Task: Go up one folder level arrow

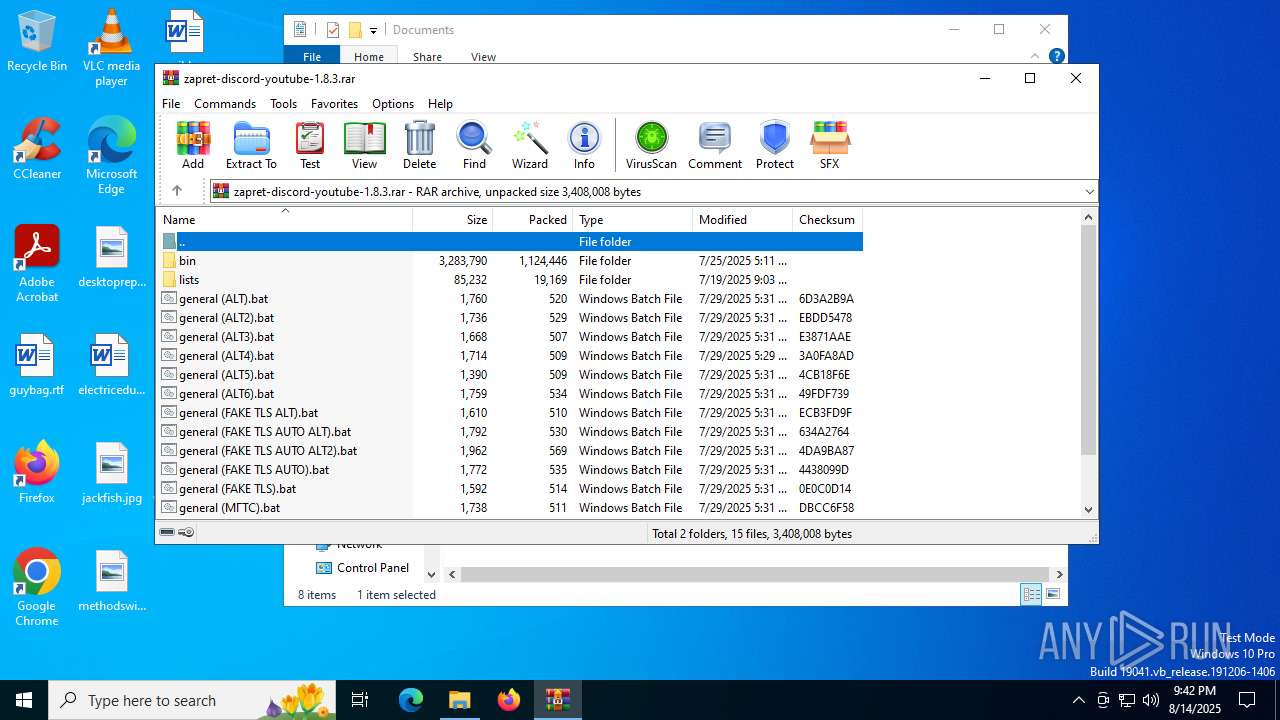Action: [x=177, y=191]
